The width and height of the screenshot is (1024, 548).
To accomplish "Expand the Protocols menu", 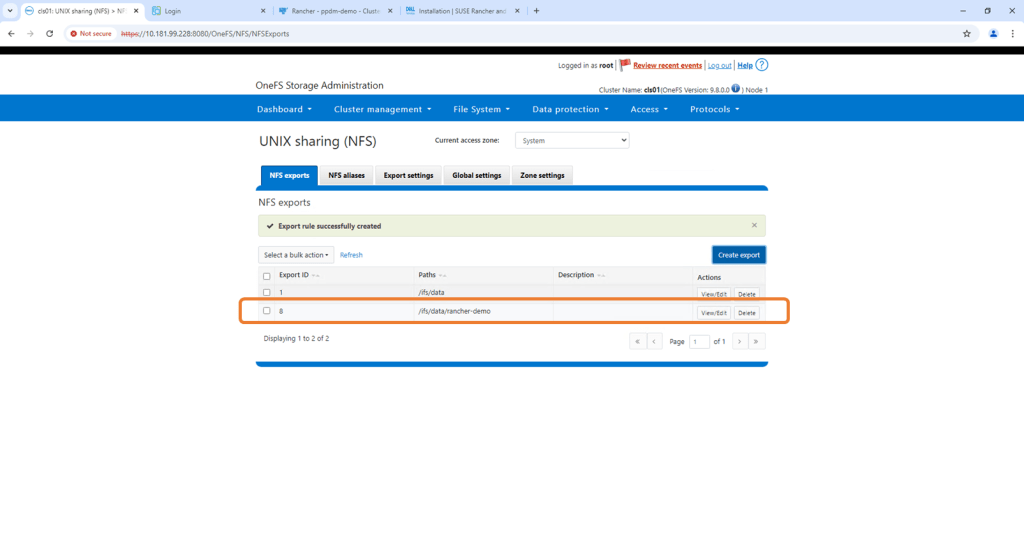I will point(714,109).
